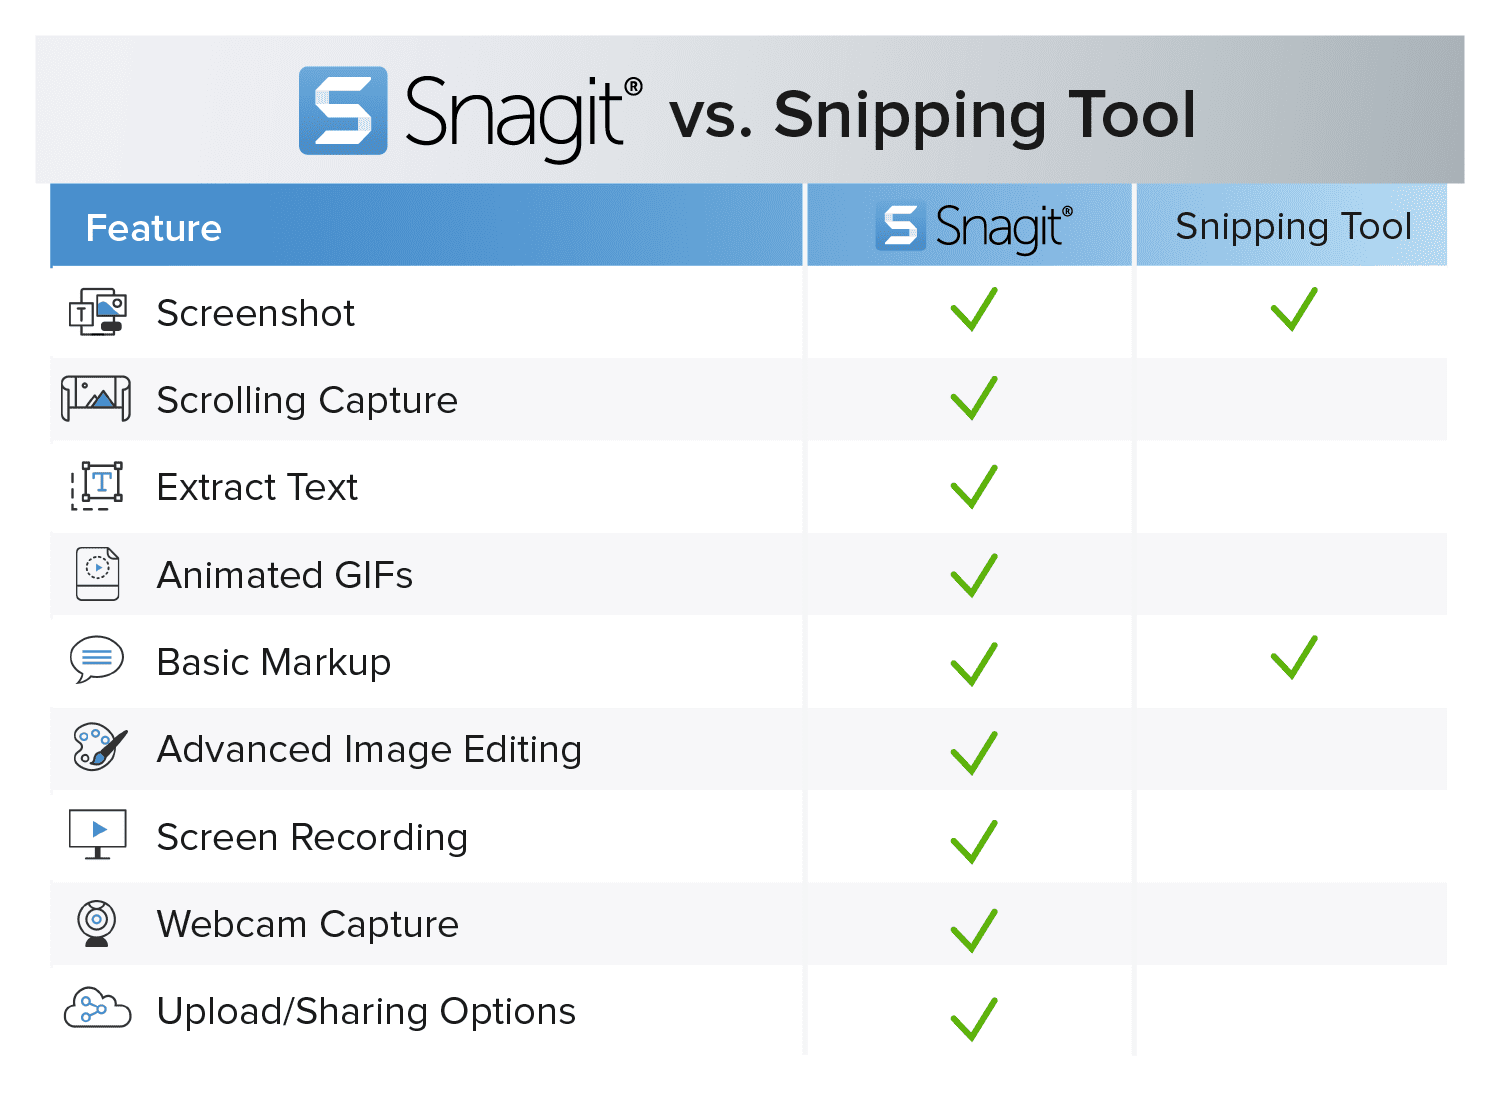The height and width of the screenshot is (1100, 1500).
Task: Click the Snipping Tool column header
Action: [1292, 226]
